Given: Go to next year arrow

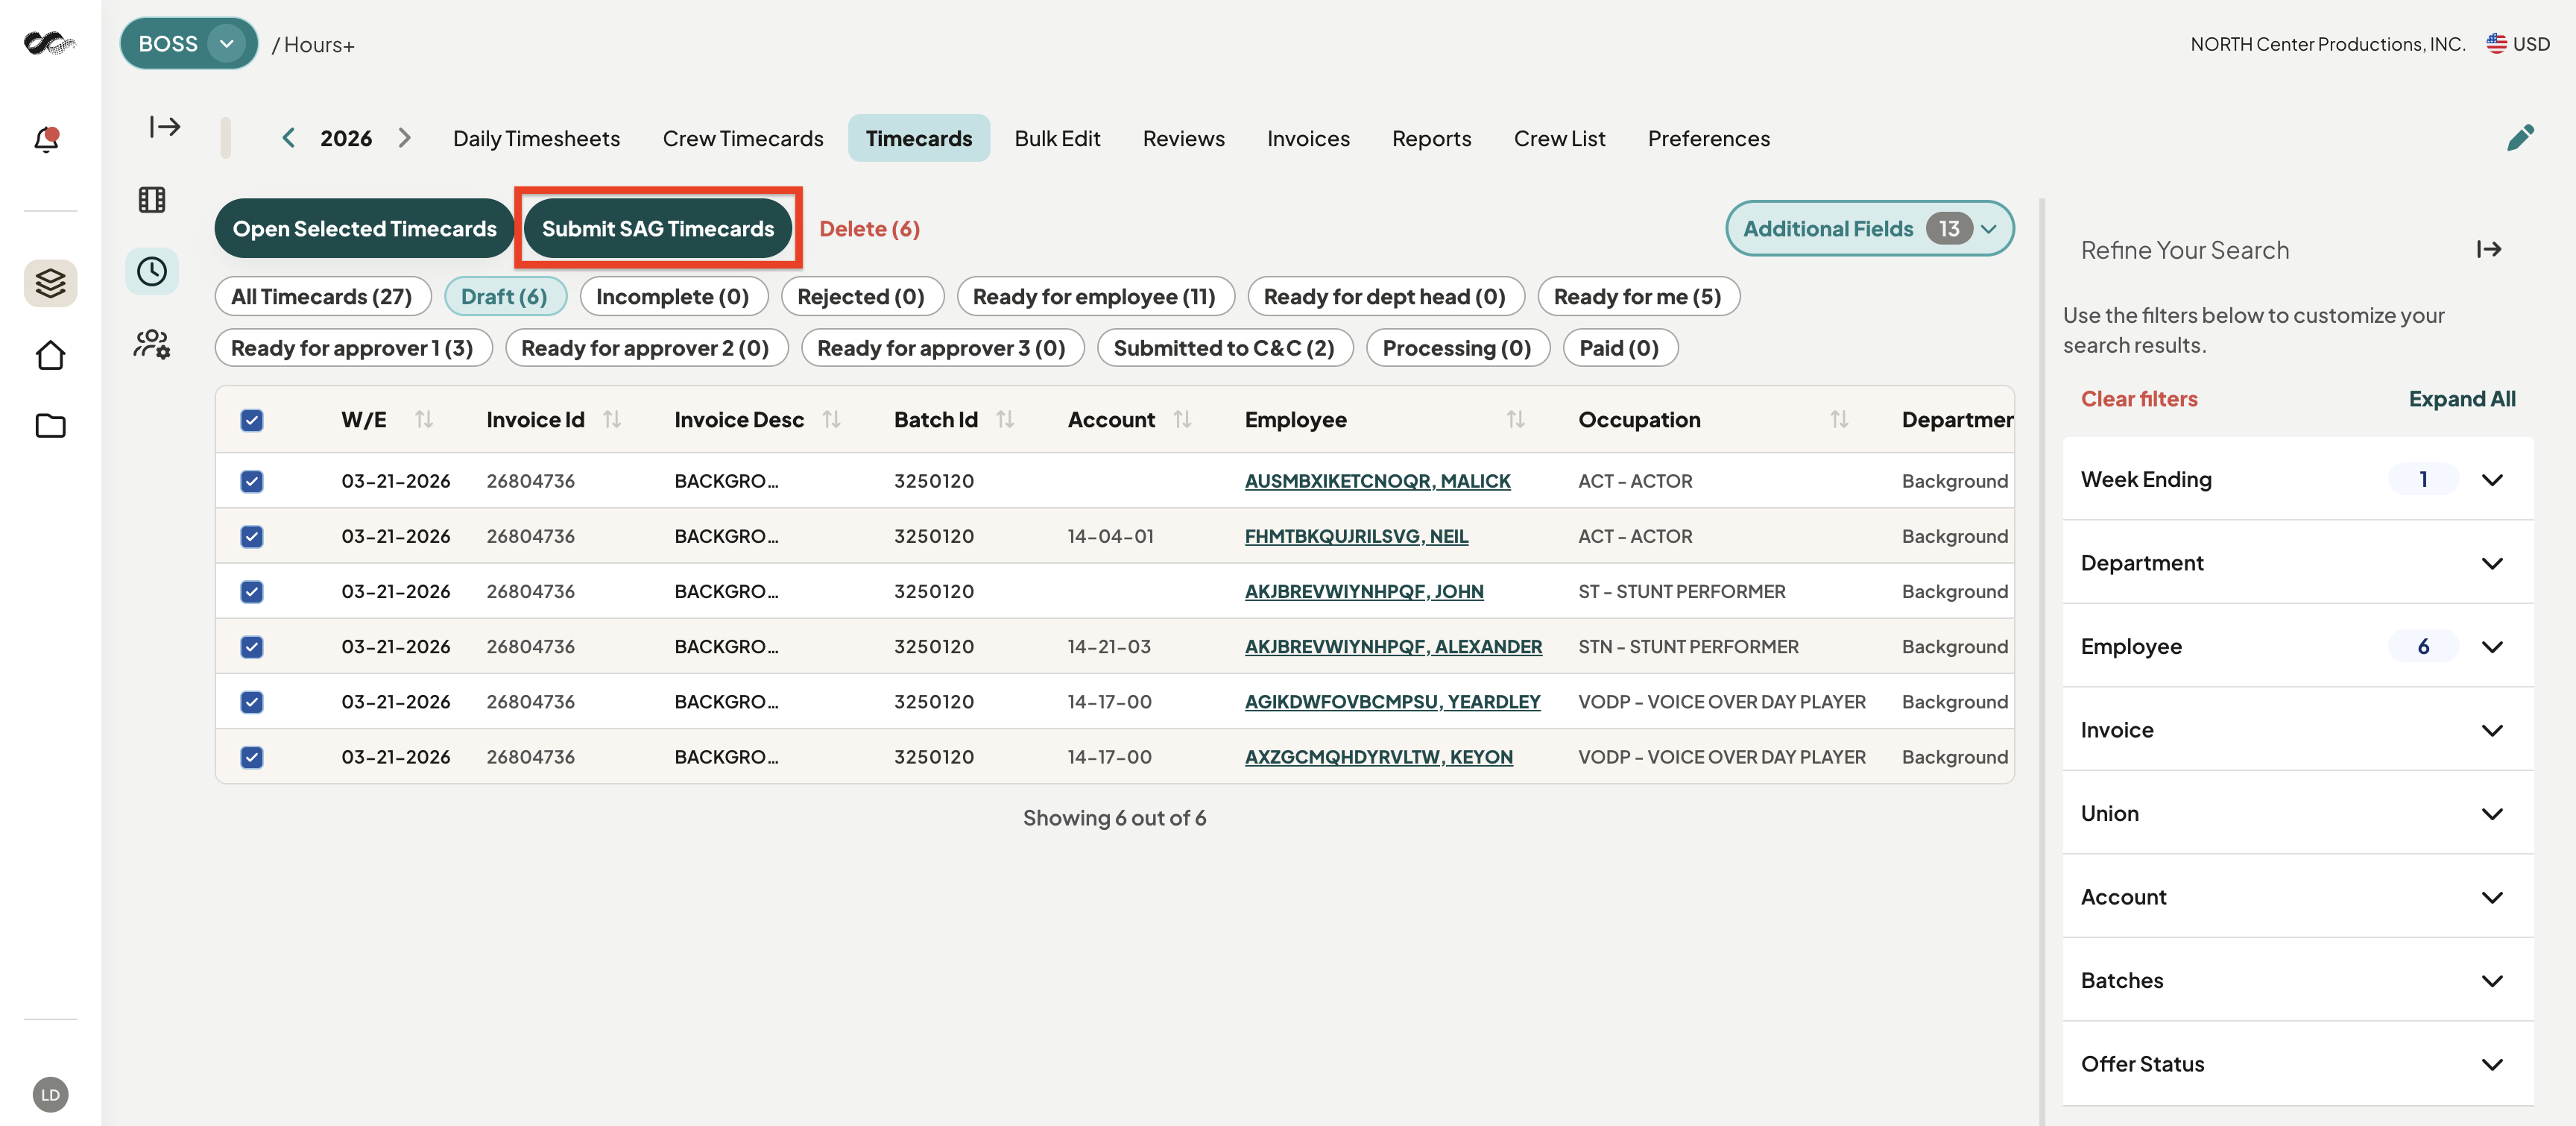Looking at the screenshot, I should click(404, 138).
